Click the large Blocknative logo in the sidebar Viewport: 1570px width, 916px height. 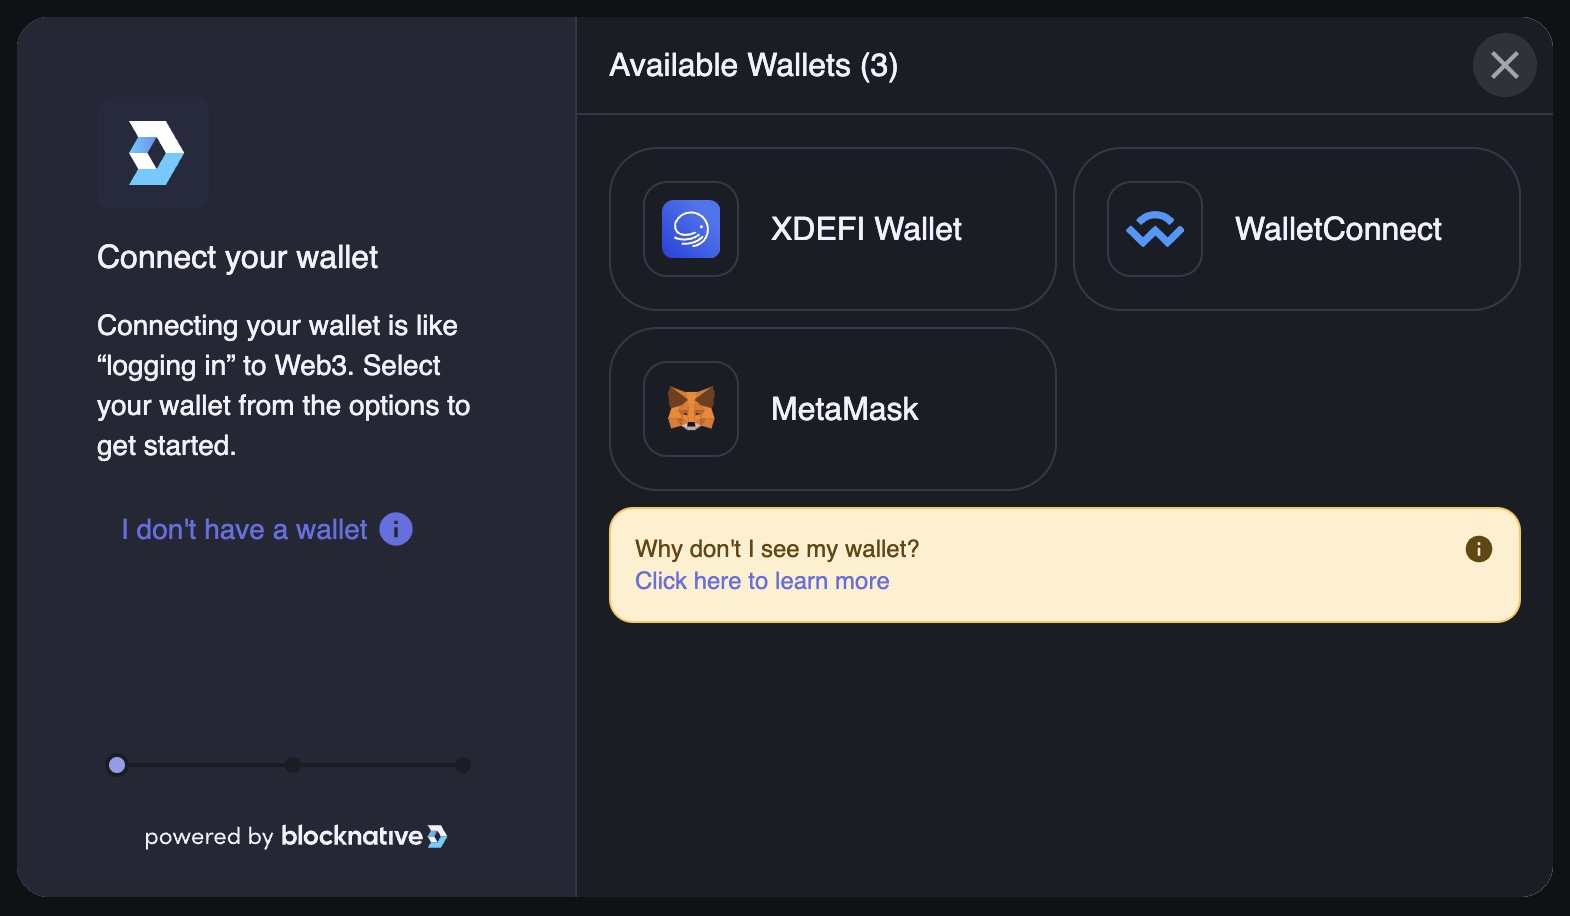coord(154,153)
